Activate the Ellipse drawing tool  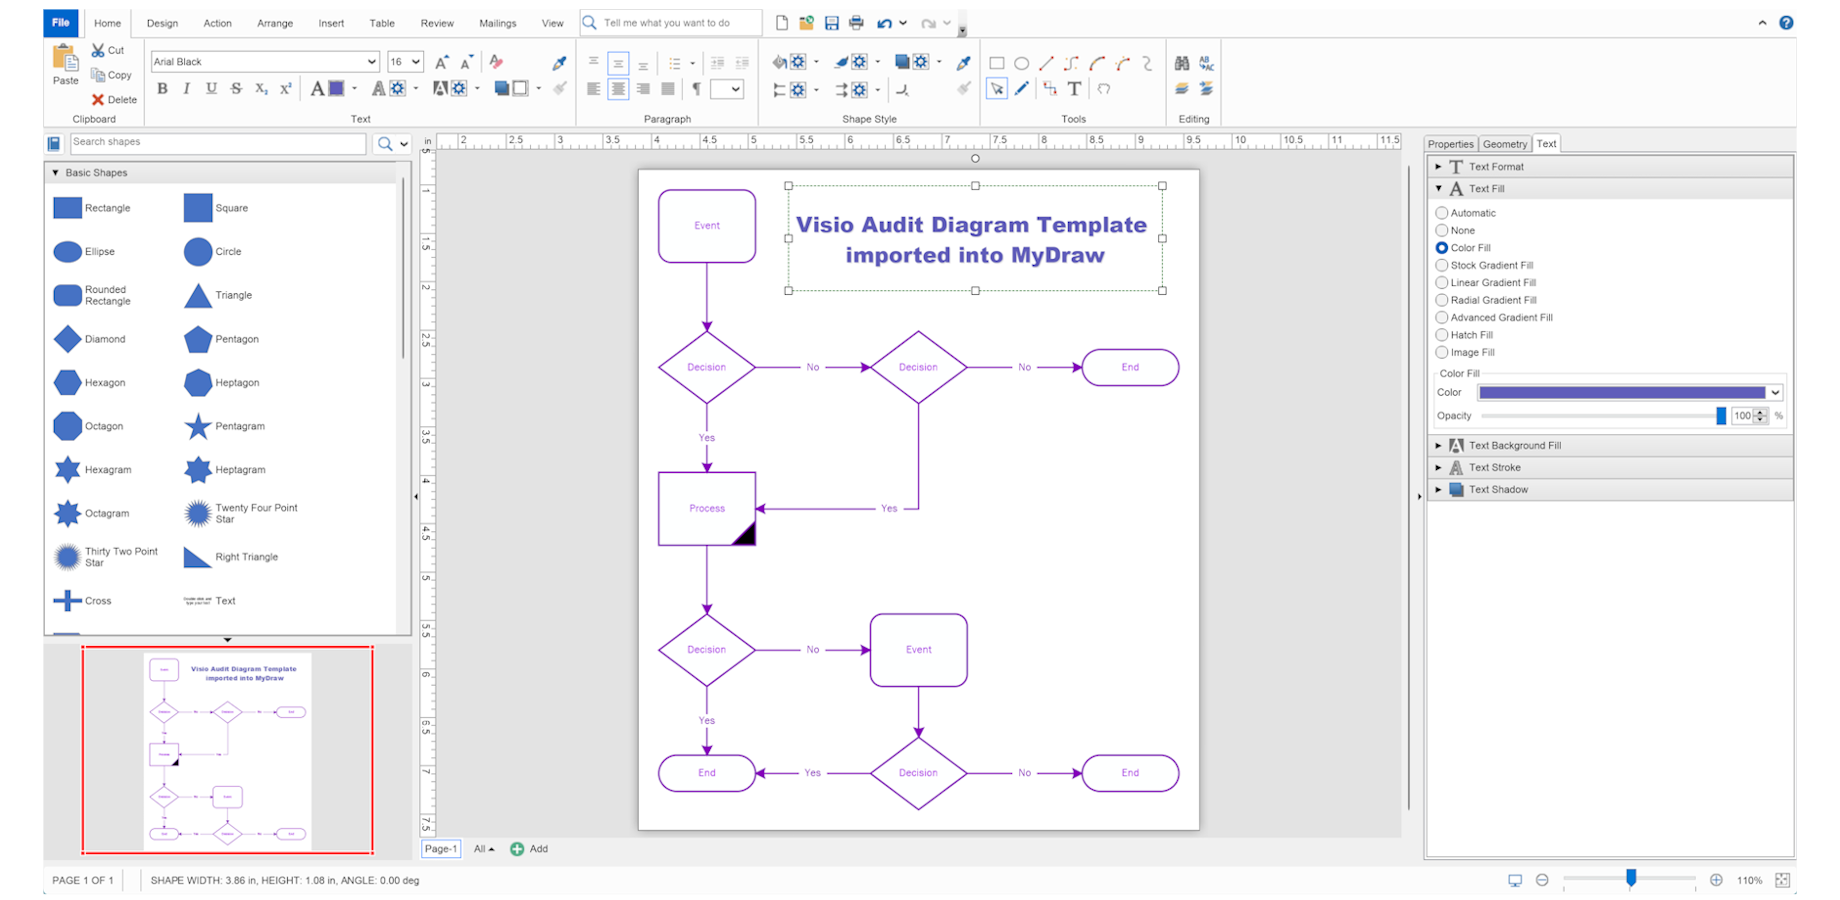(1021, 62)
